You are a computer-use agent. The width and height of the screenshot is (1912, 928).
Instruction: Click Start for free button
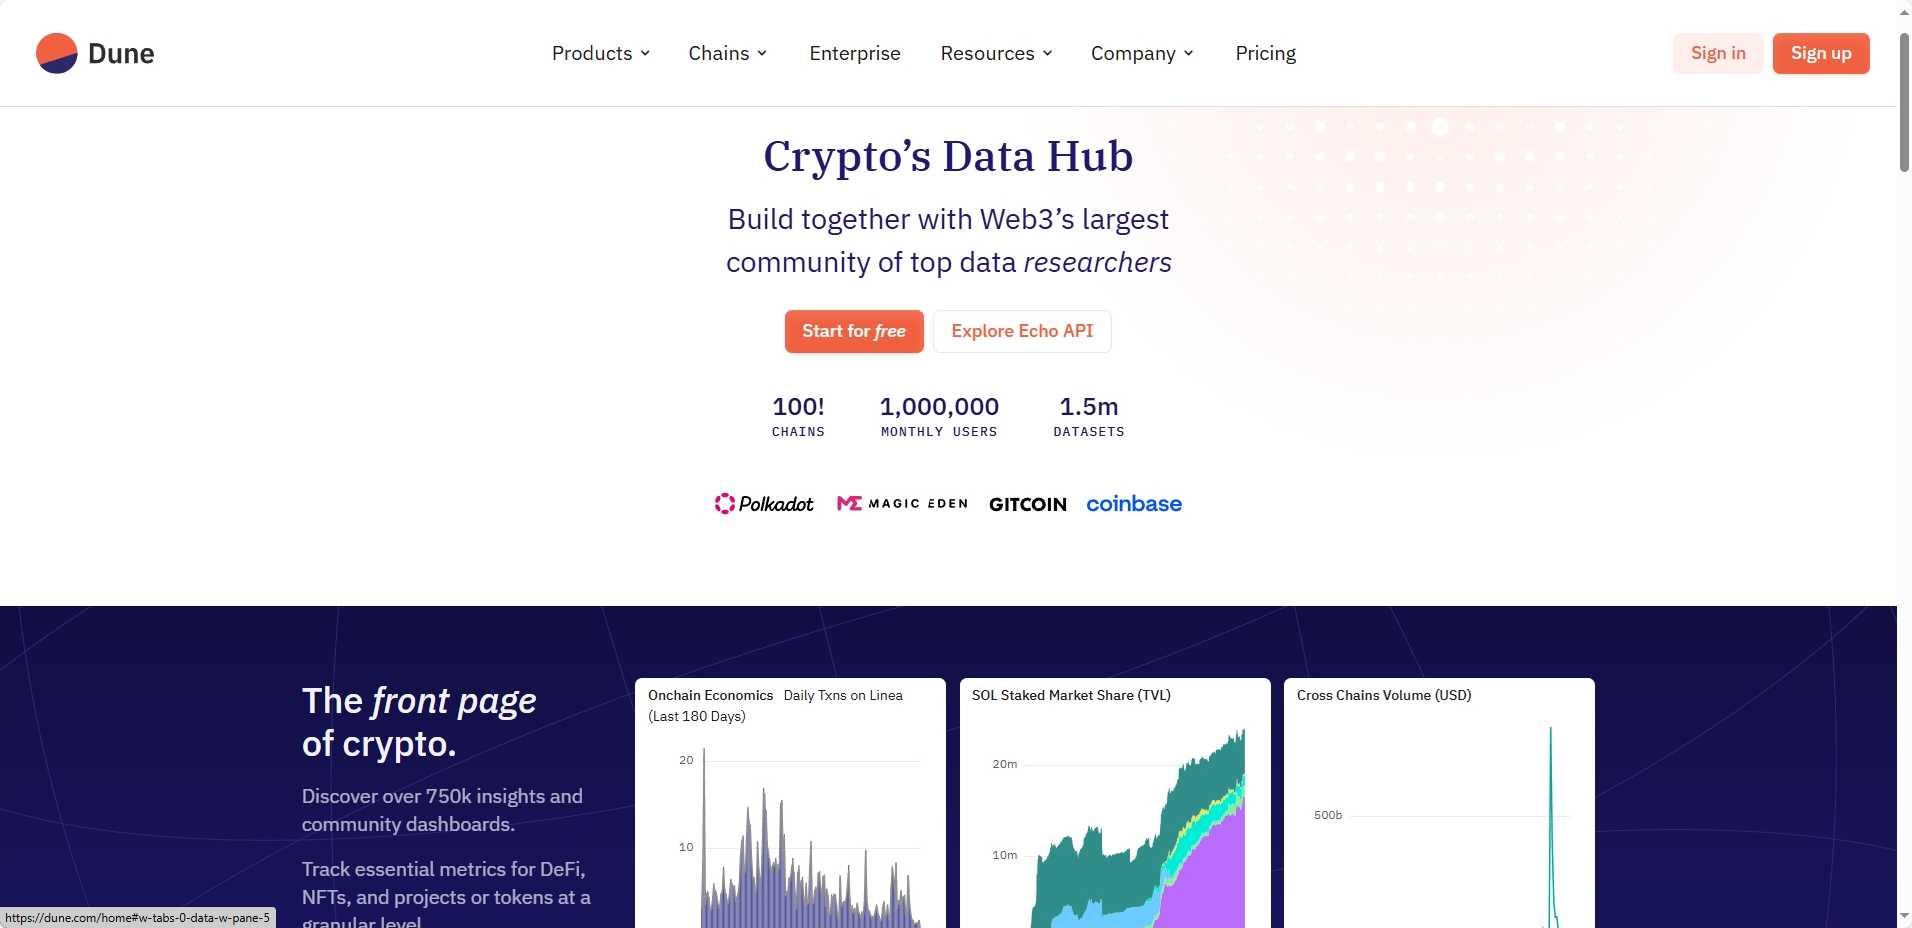(853, 331)
